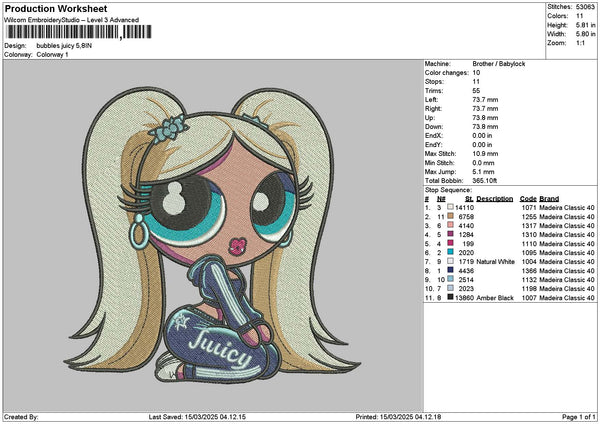Viewport: 600px width, 424px height.
Task: Click the Created By label
Action: point(21,417)
